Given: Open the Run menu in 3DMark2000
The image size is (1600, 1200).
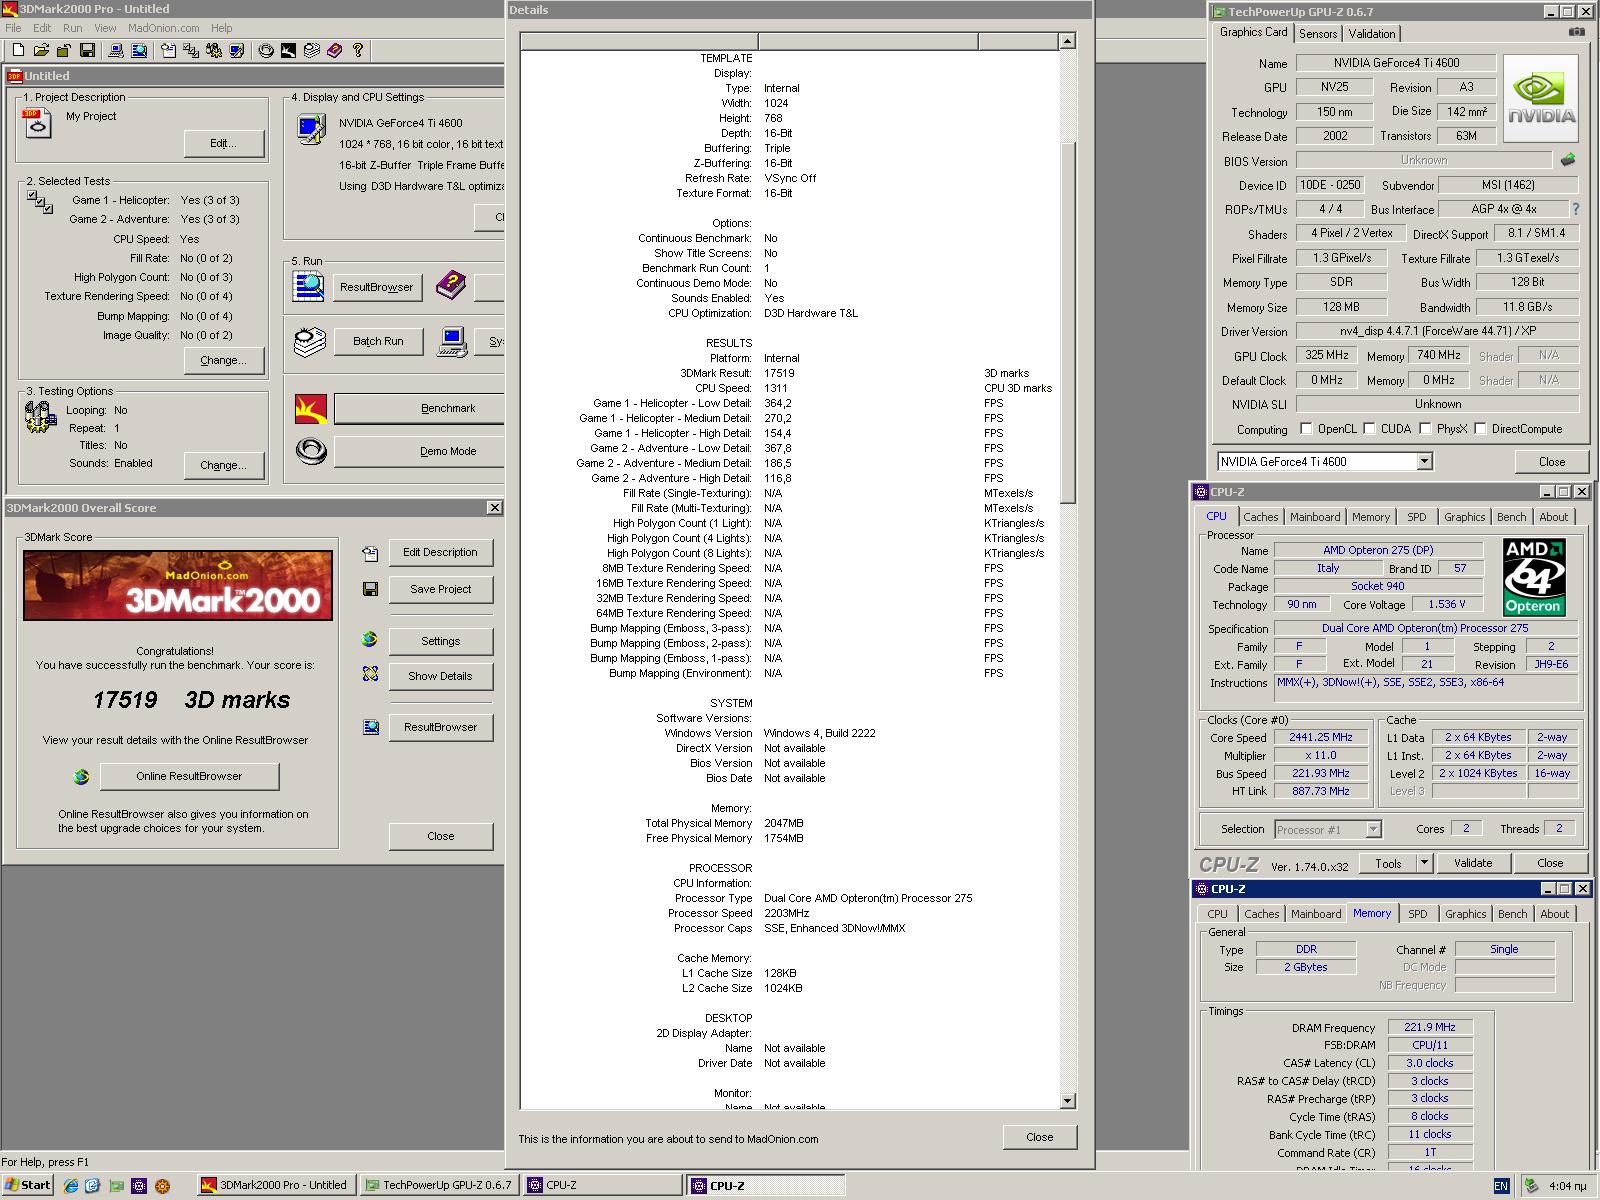Looking at the screenshot, I should tap(73, 28).
